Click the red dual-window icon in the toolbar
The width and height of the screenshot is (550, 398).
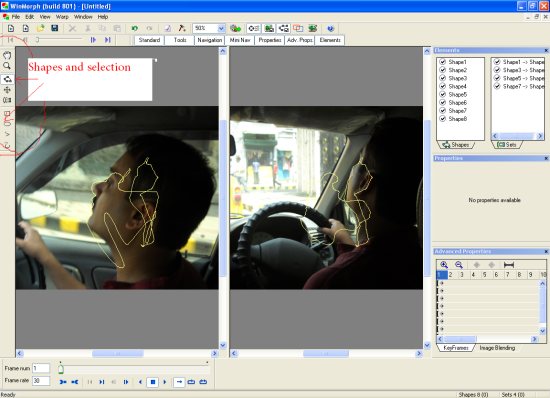click(298, 28)
